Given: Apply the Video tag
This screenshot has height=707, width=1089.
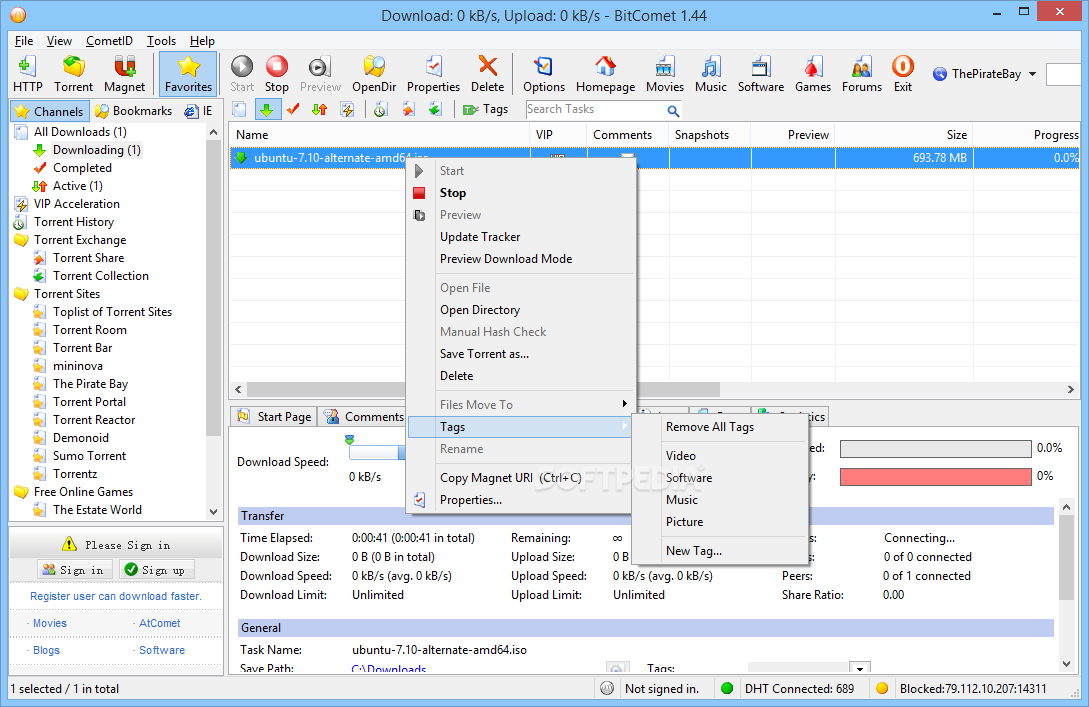Looking at the screenshot, I should [x=720, y=456].
